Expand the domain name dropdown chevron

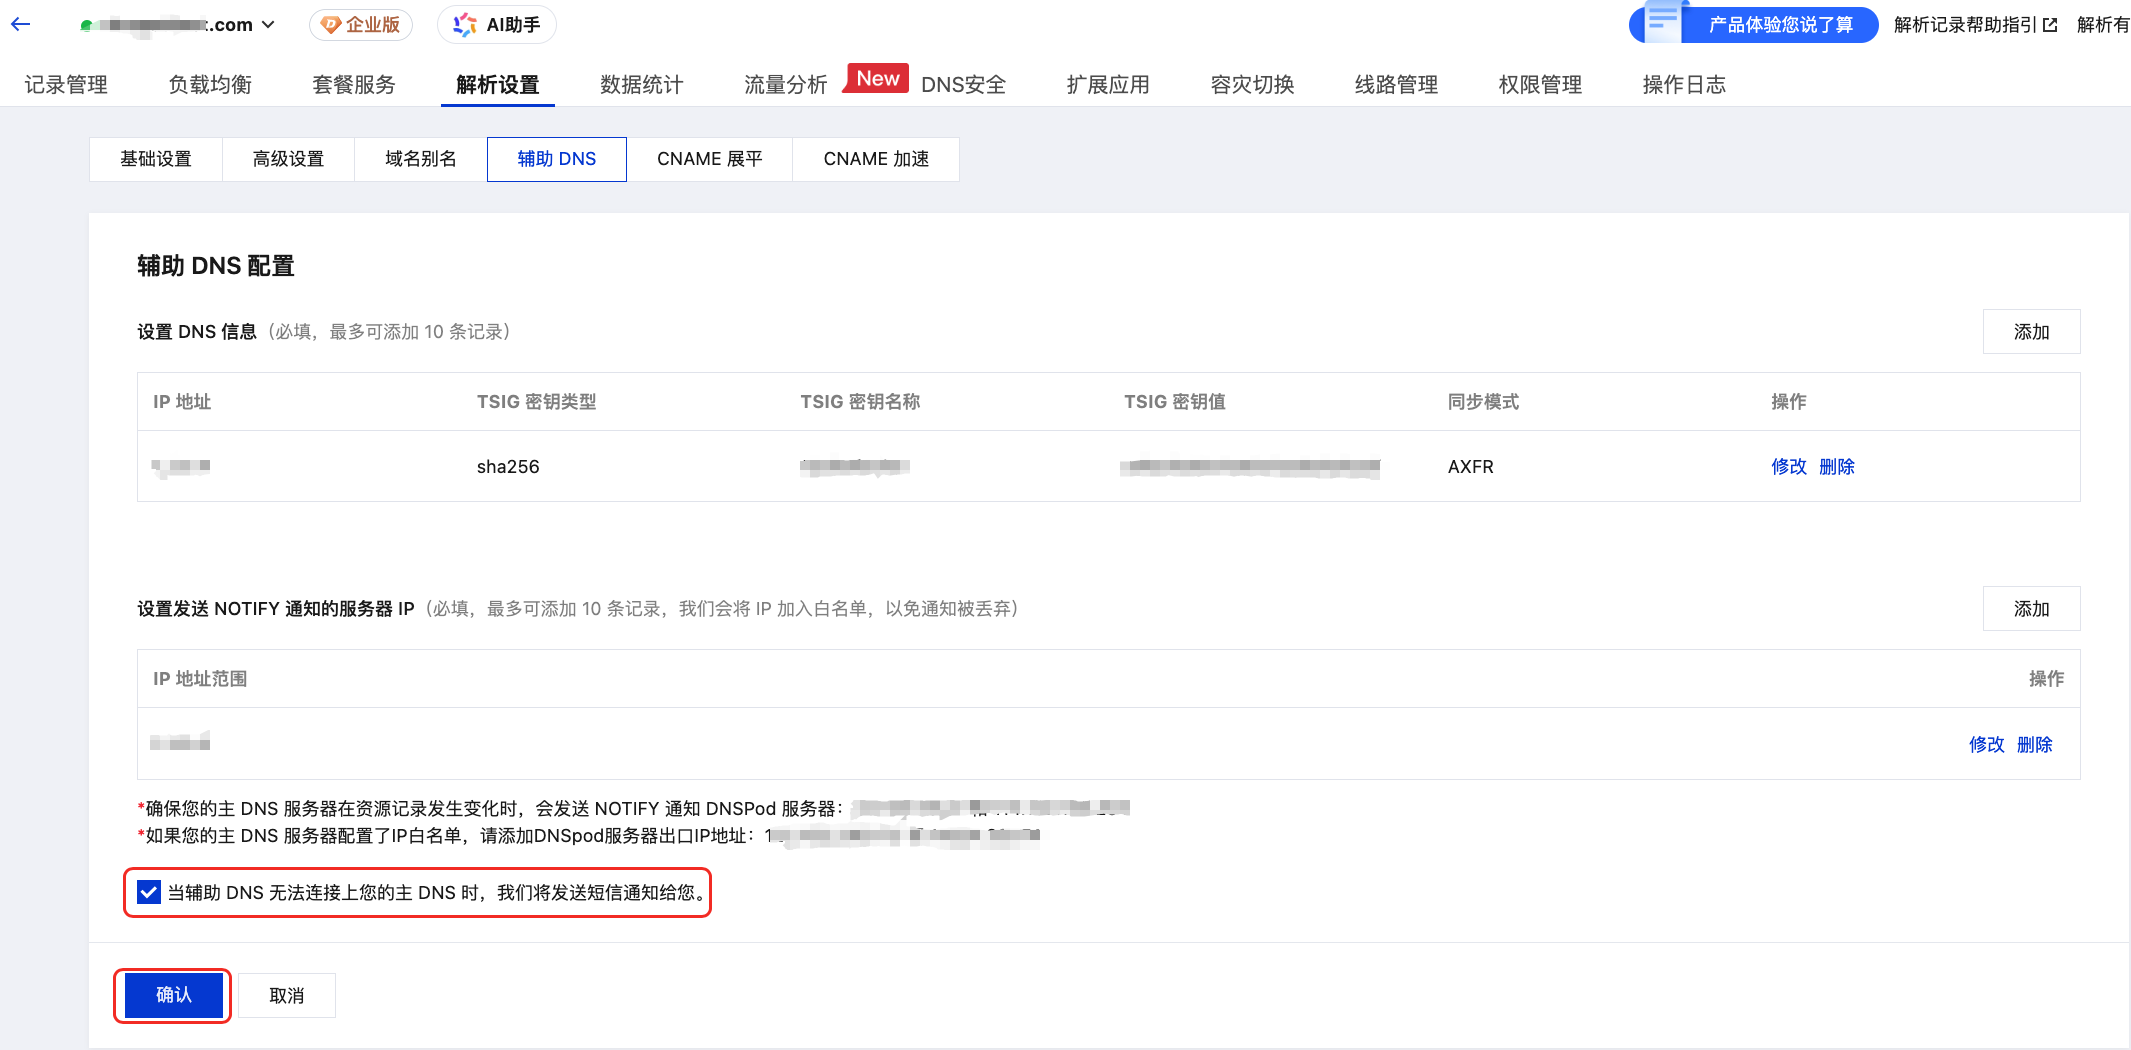click(268, 25)
